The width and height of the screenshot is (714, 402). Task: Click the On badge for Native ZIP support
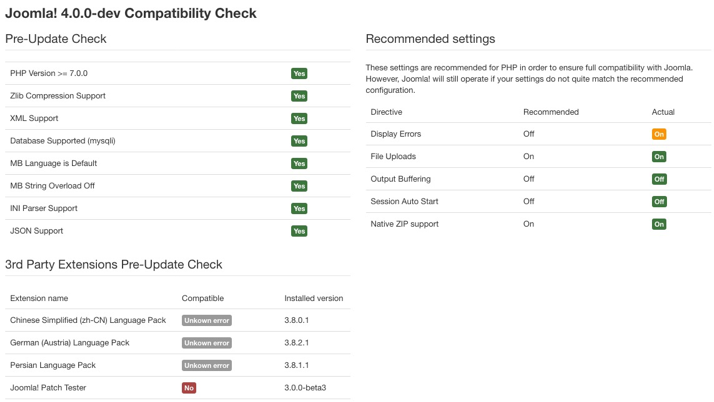point(659,224)
